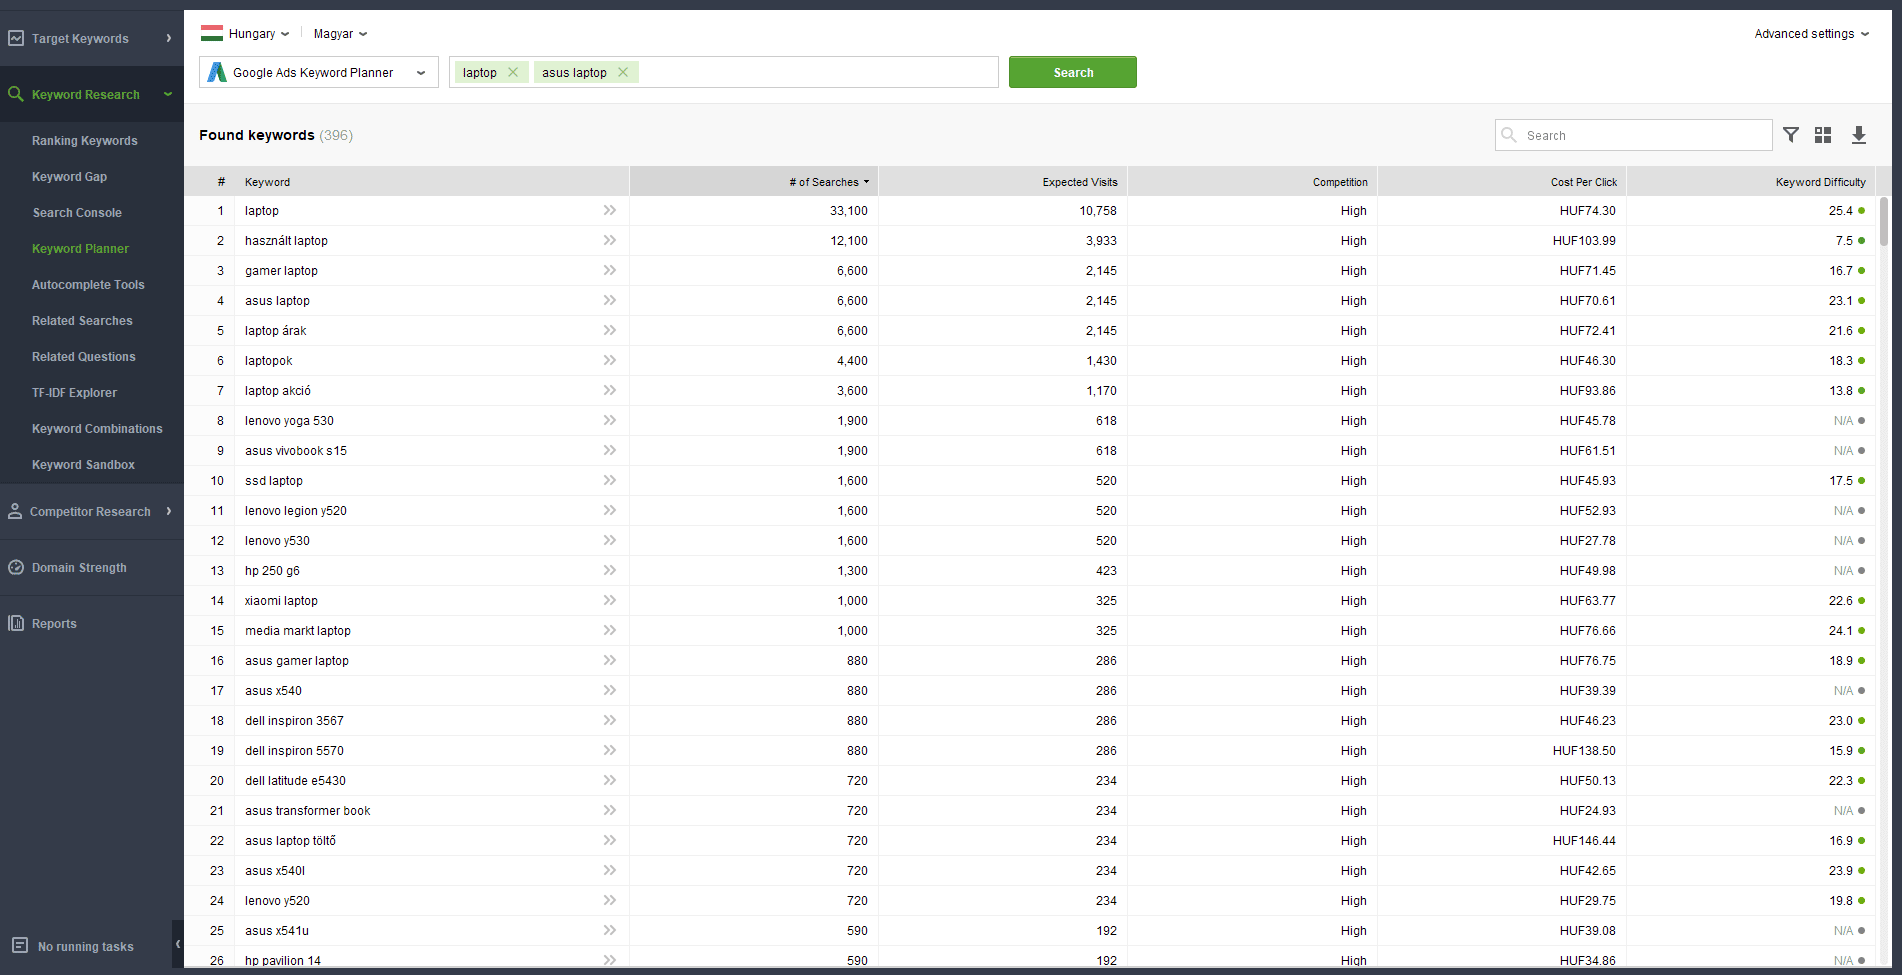Download found keywords via export icon
This screenshot has width=1902, height=975.
click(x=1859, y=135)
